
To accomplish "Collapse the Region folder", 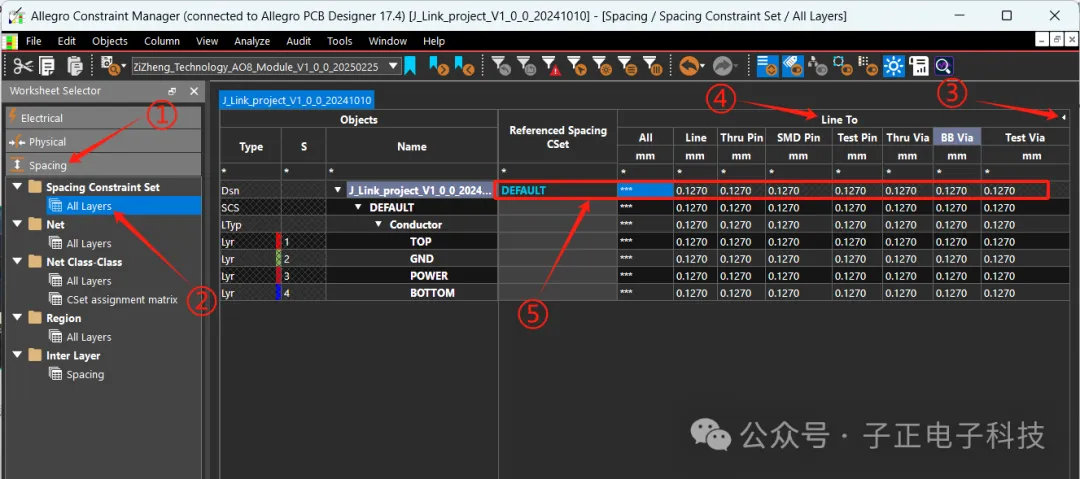I will [17, 318].
